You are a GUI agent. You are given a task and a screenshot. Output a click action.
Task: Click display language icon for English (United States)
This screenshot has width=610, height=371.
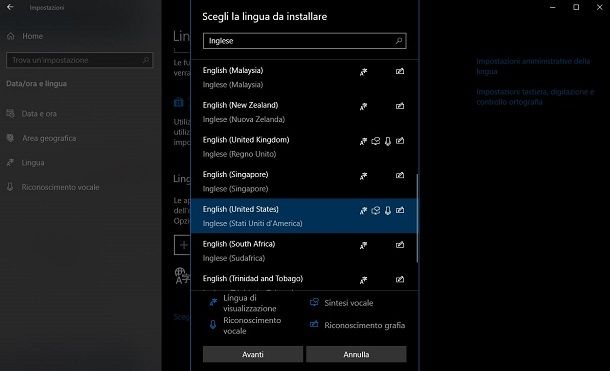pos(363,210)
